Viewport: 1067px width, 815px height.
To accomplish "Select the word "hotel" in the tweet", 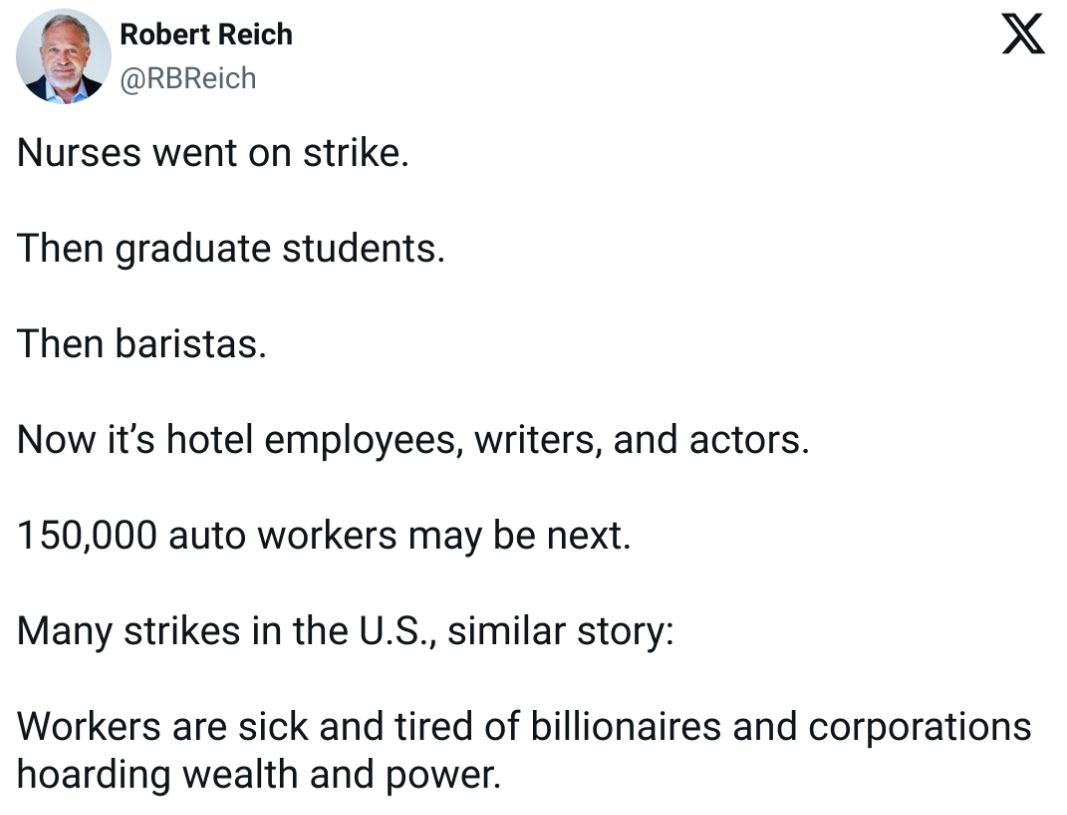I will pyautogui.click(x=210, y=439).
